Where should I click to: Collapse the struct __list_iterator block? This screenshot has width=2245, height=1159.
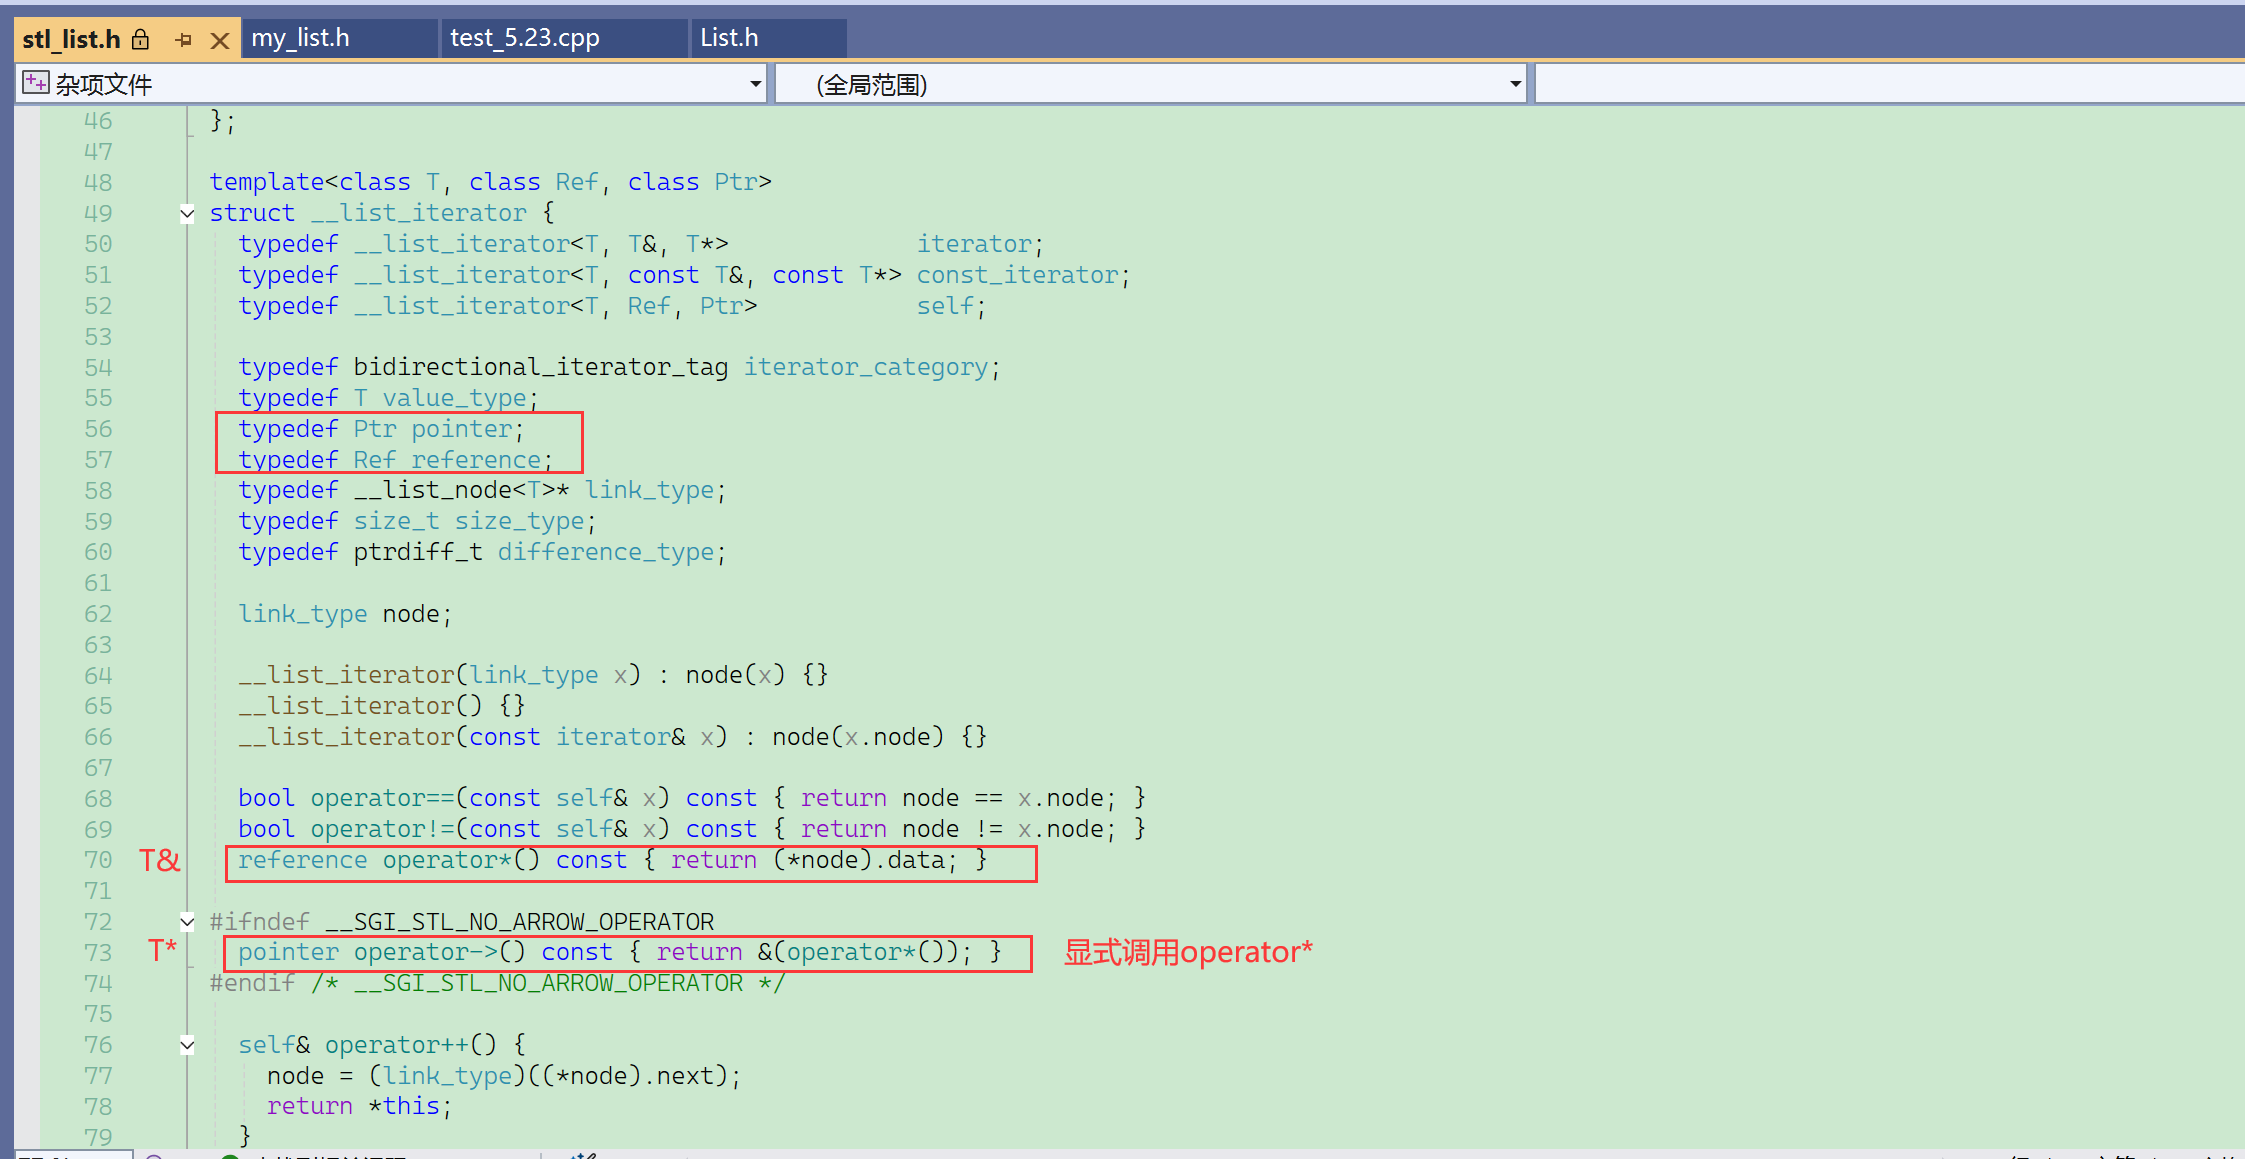187,213
